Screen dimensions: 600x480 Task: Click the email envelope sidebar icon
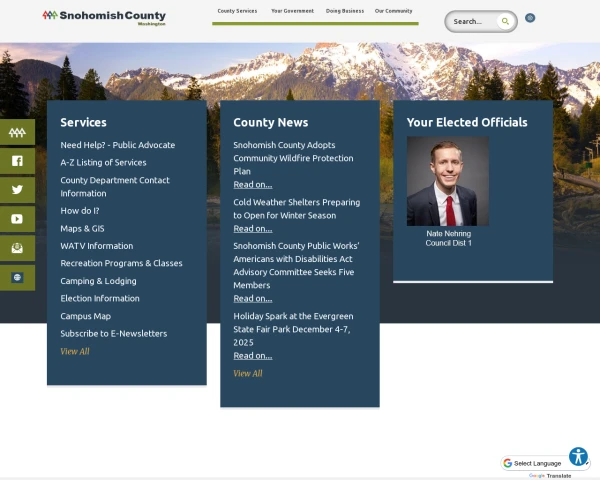coord(17,248)
